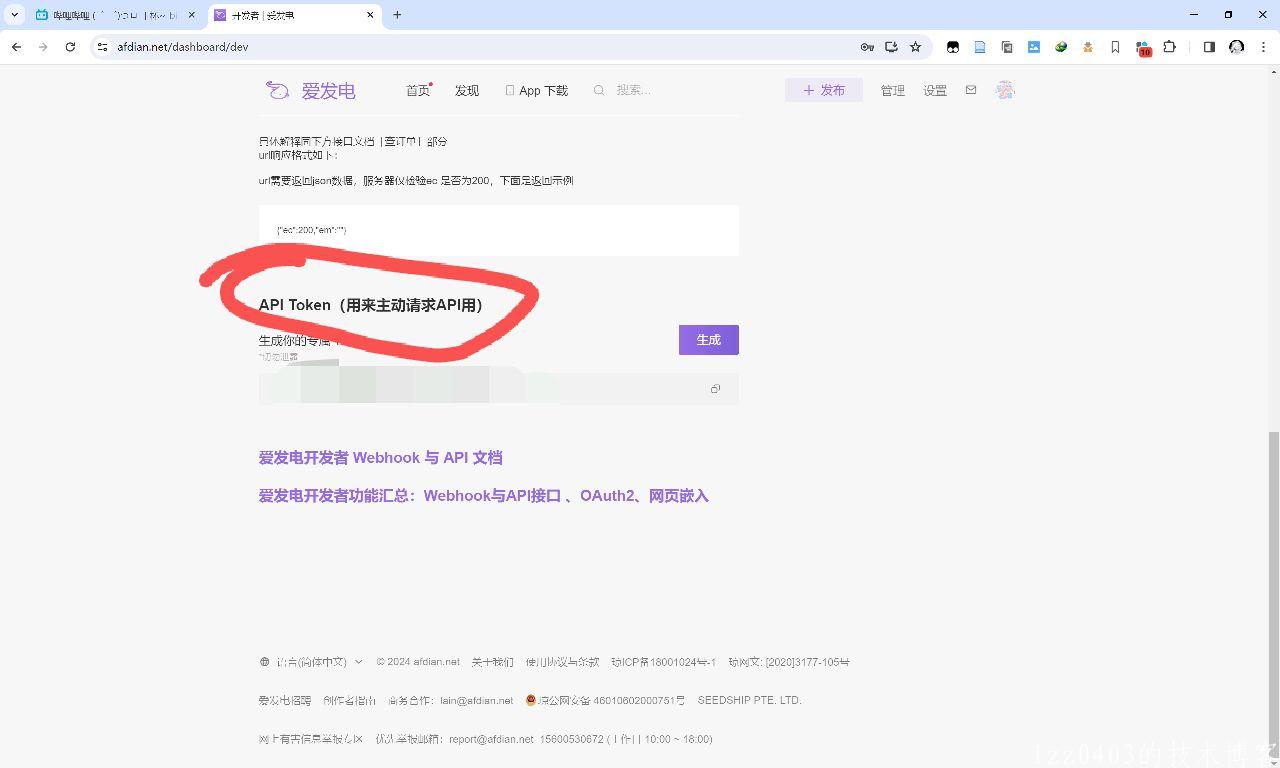This screenshot has height=768, width=1280.
Task: Click the Afdian logo in the header
Action: coord(310,90)
